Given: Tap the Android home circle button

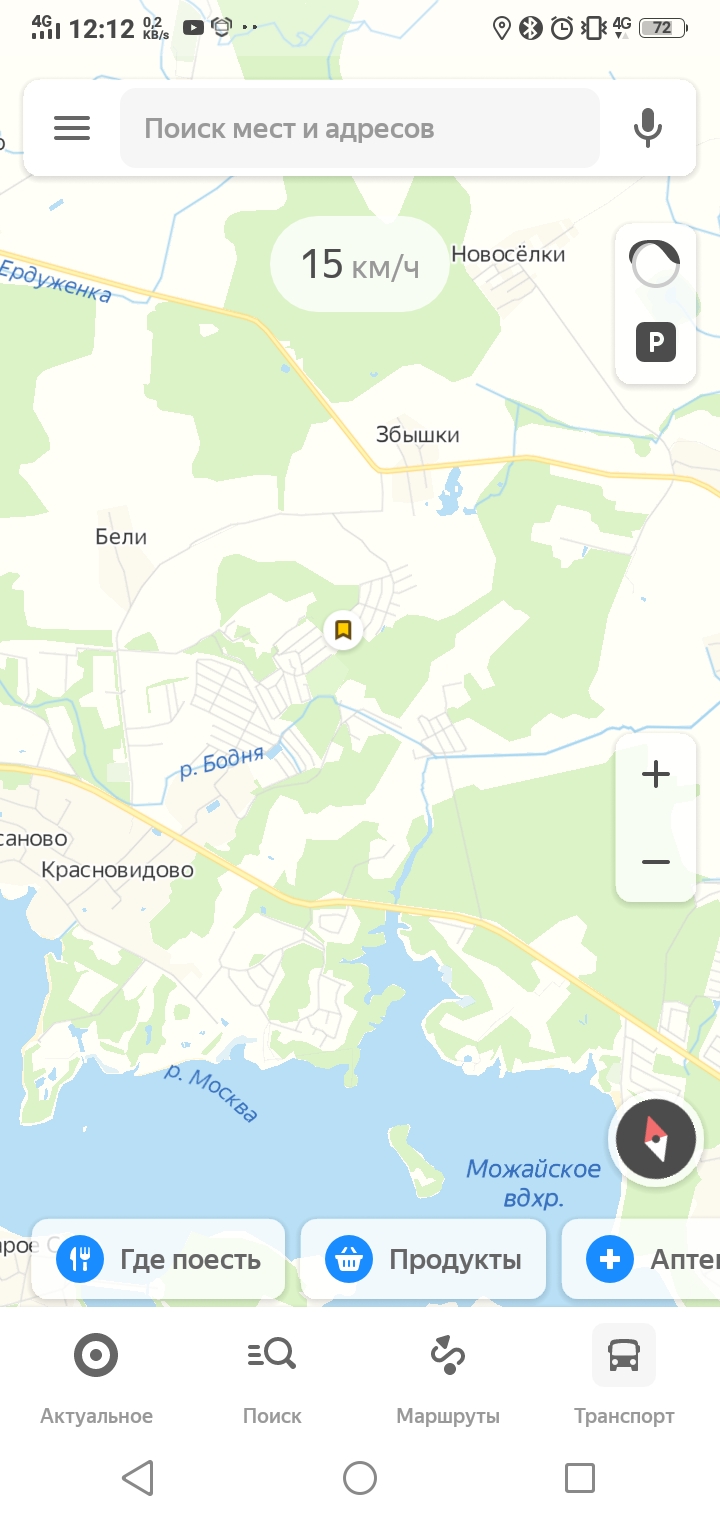Looking at the screenshot, I should click(x=360, y=1477).
